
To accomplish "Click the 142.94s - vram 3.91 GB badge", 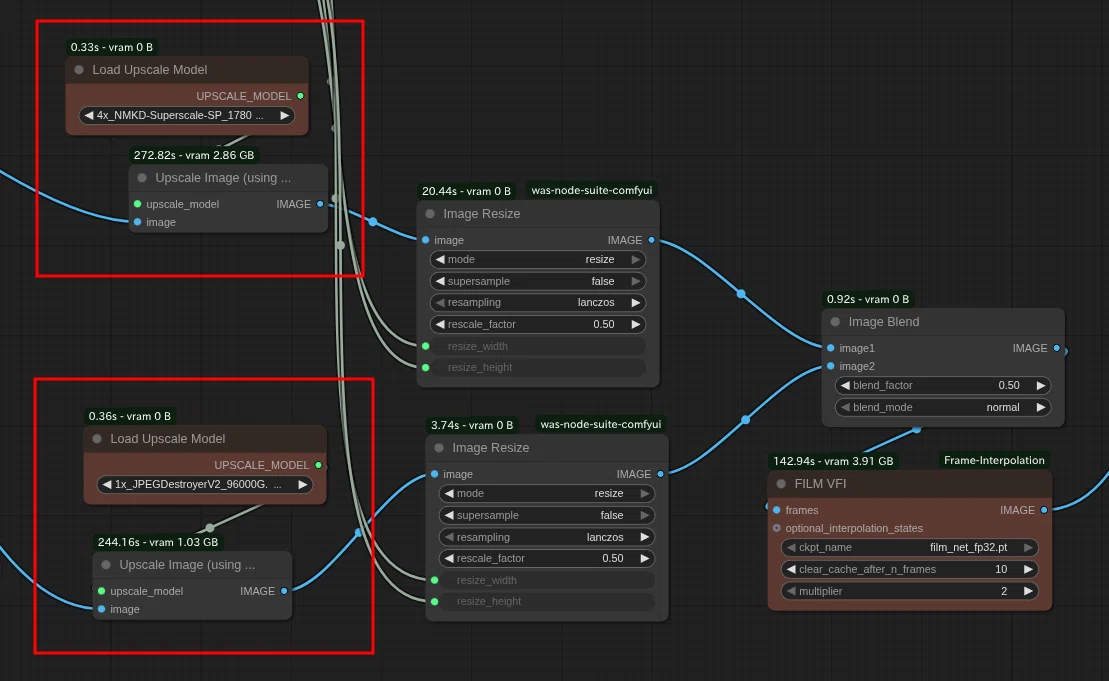I will click(833, 461).
